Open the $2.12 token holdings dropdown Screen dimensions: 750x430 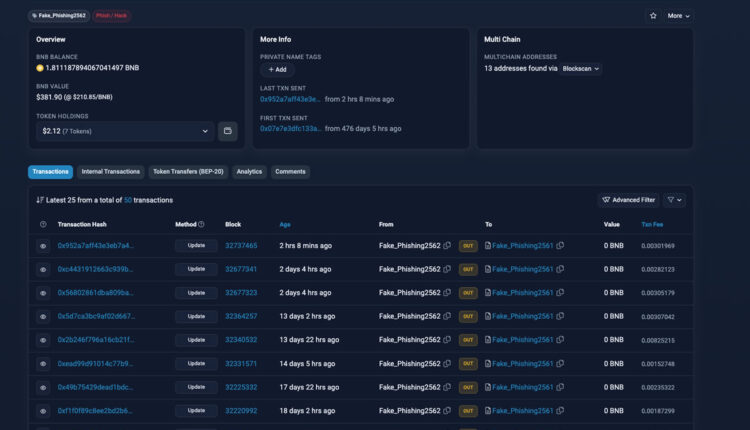(125, 131)
